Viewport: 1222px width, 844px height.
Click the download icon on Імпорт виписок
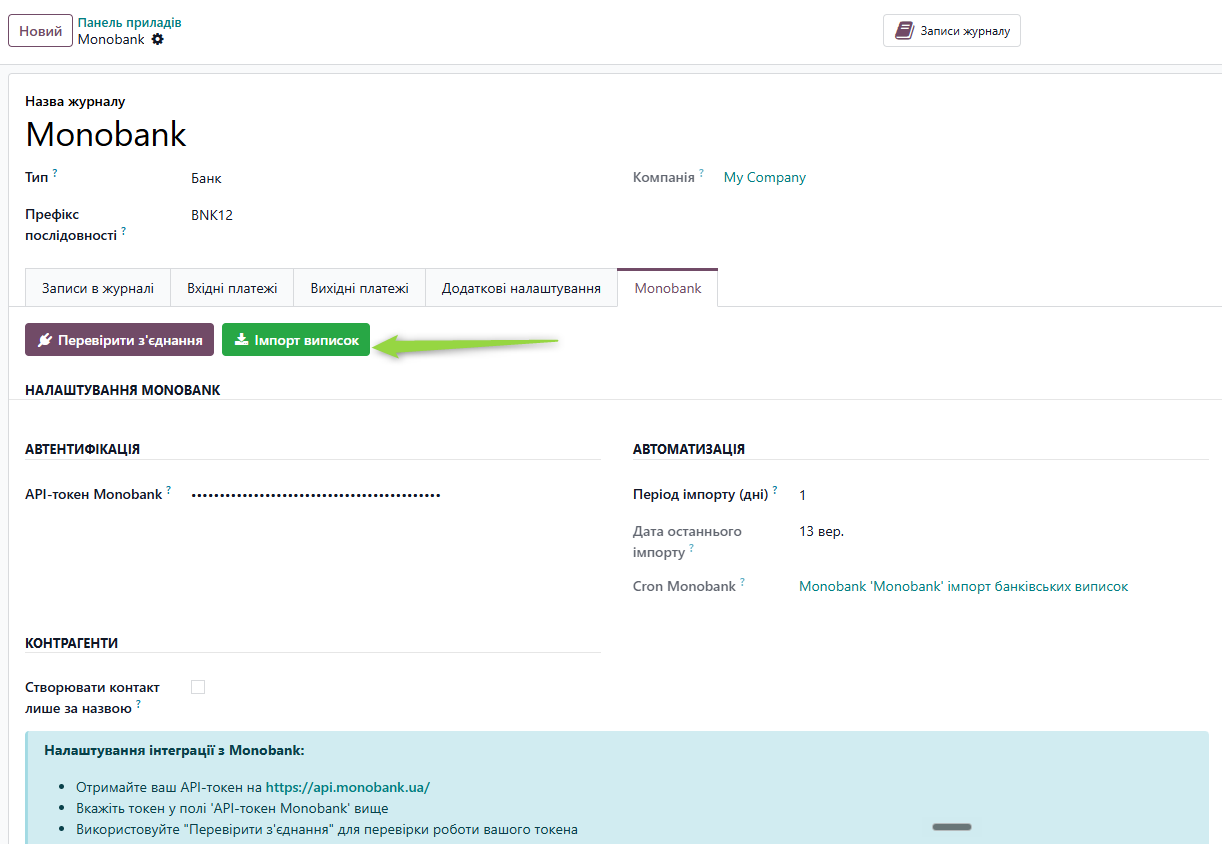tap(241, 340)
